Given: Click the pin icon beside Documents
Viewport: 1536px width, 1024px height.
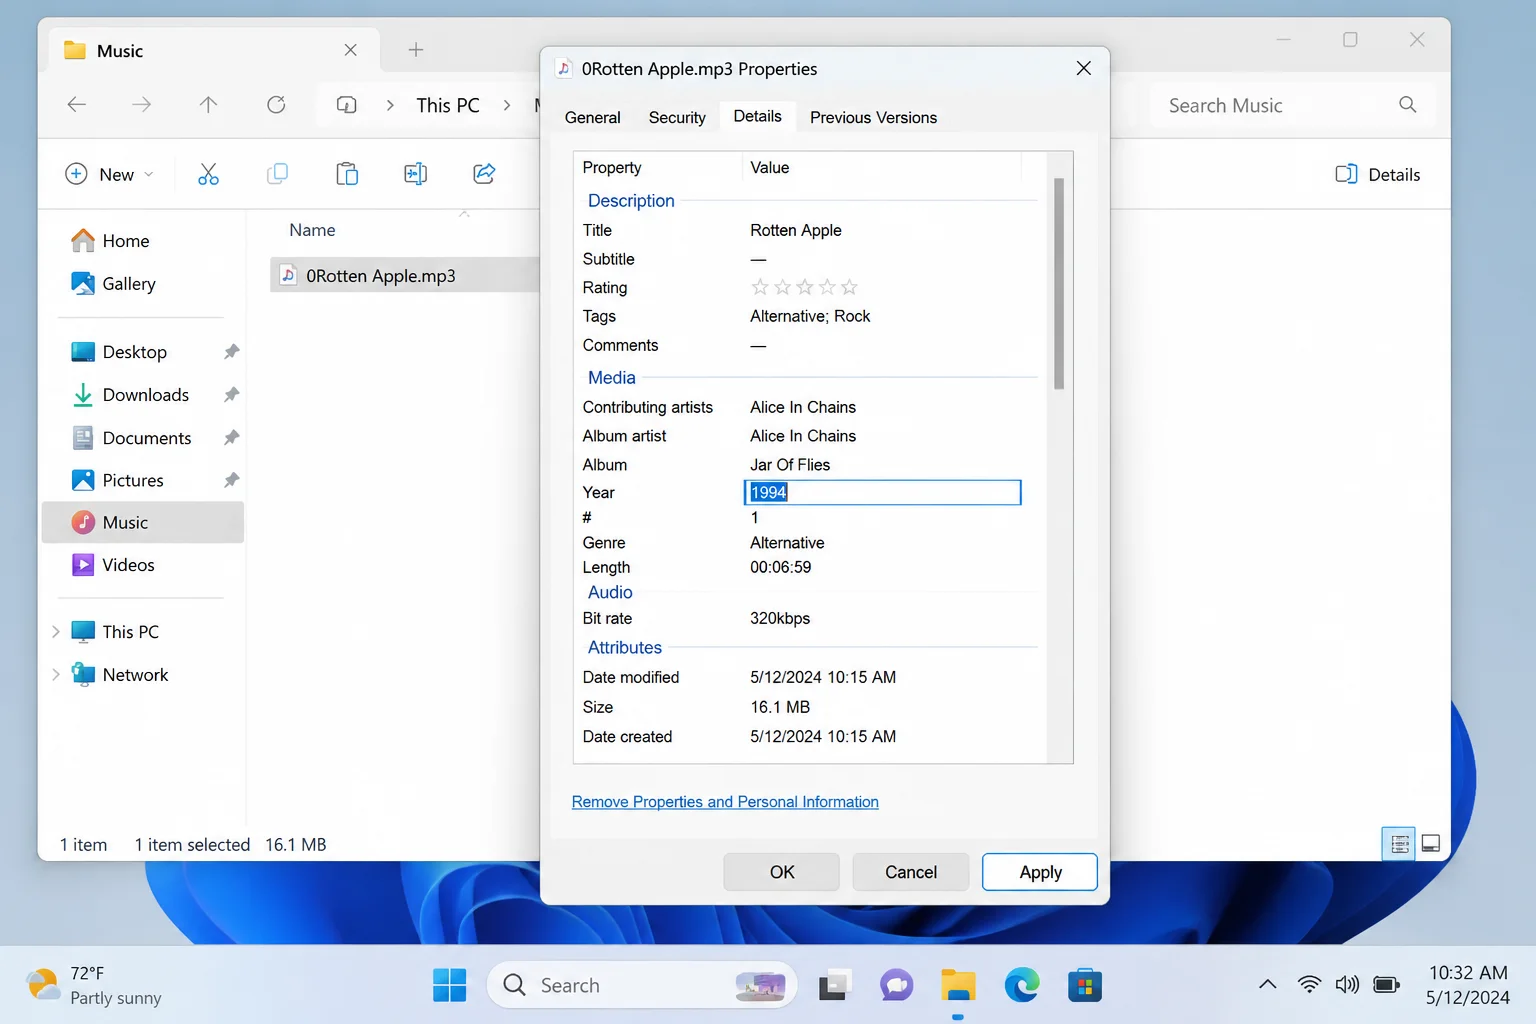Looking at the screenshot, I should point(231,438).
